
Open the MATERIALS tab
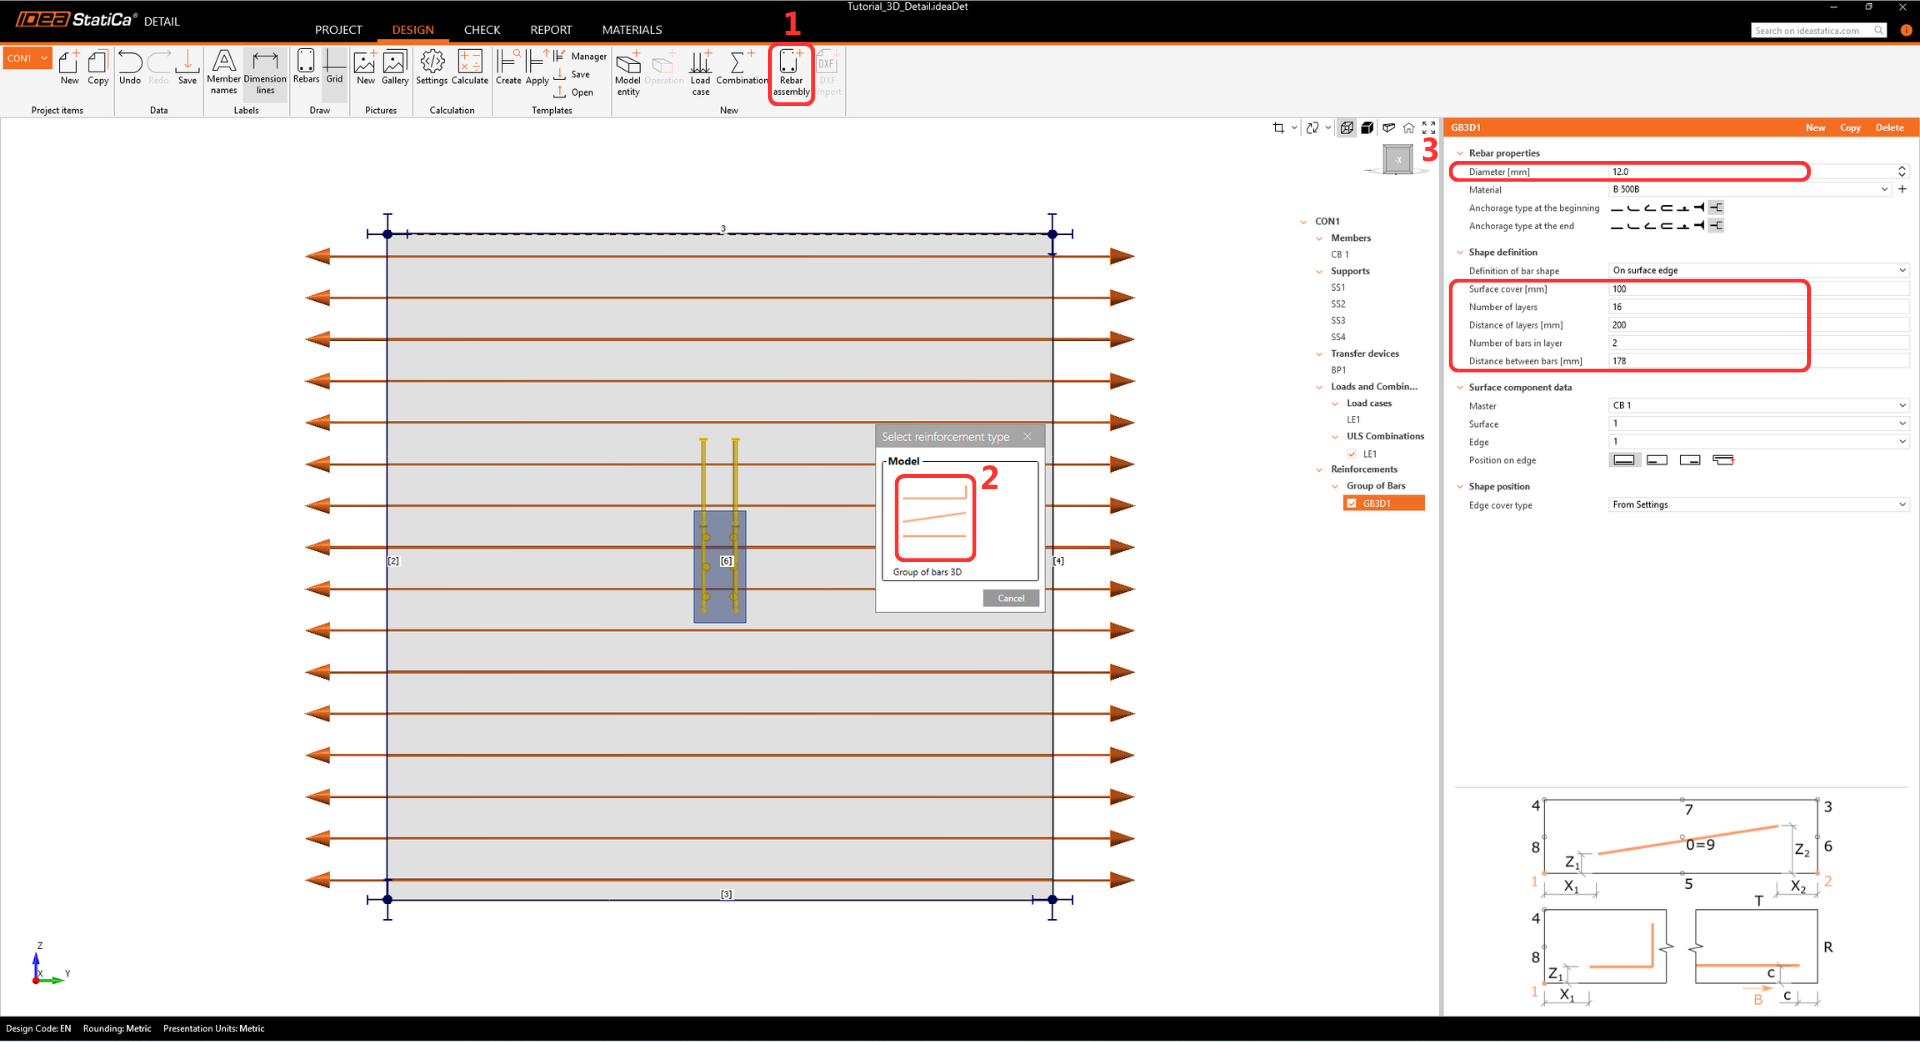click(x=631, y=30)
